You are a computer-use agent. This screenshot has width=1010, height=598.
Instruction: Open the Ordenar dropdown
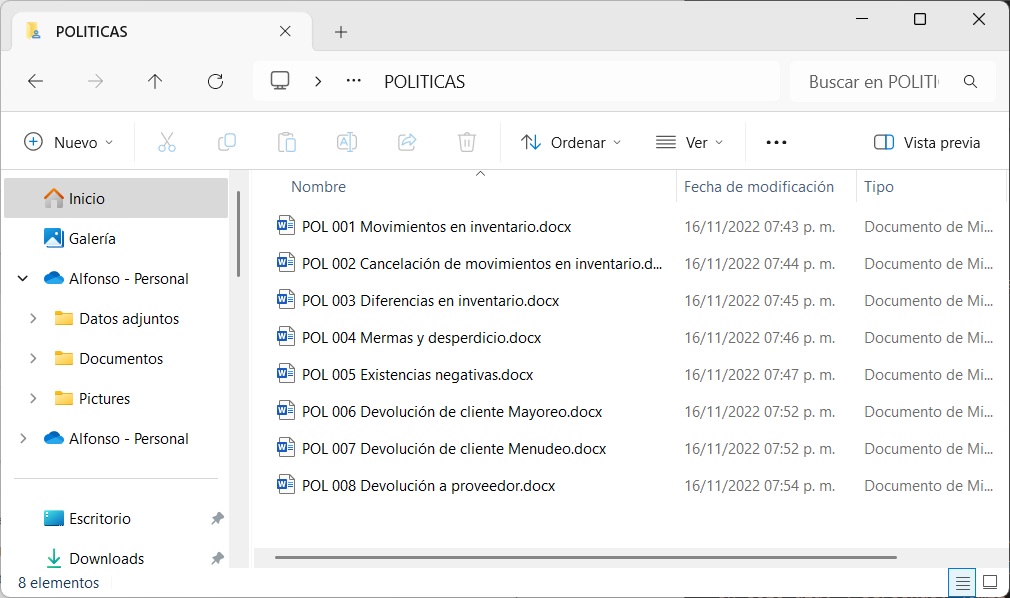[x=571, y=143]
